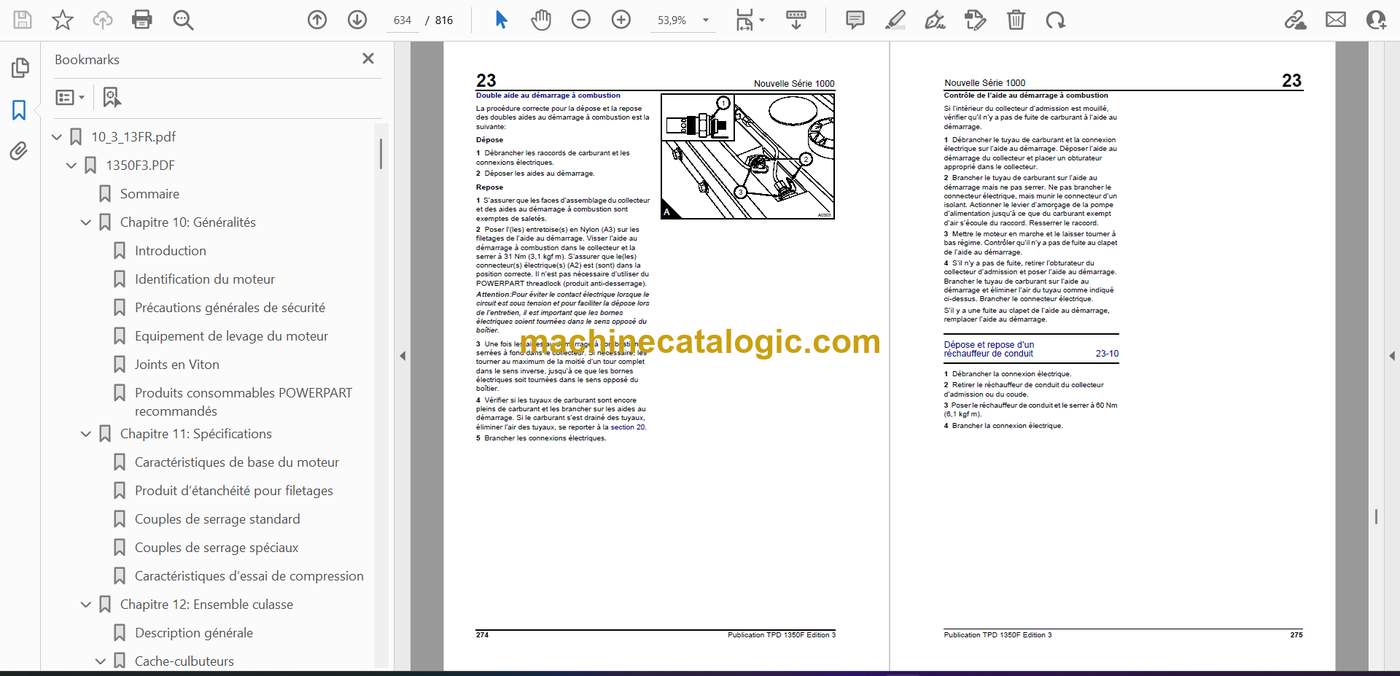Click the Delete trash icon
This screenshot has width=1400, height=676.
[x=1015, y=19]
